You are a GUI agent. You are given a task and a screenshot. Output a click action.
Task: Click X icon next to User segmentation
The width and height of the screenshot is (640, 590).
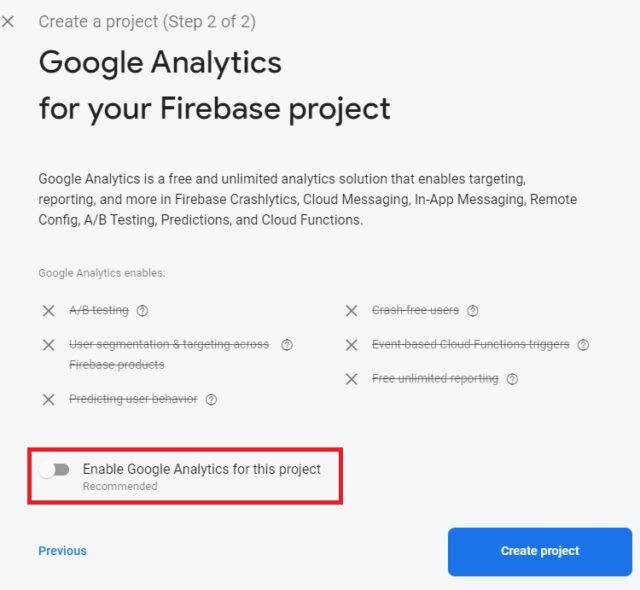pyautogui.click(x=49, y=345)
